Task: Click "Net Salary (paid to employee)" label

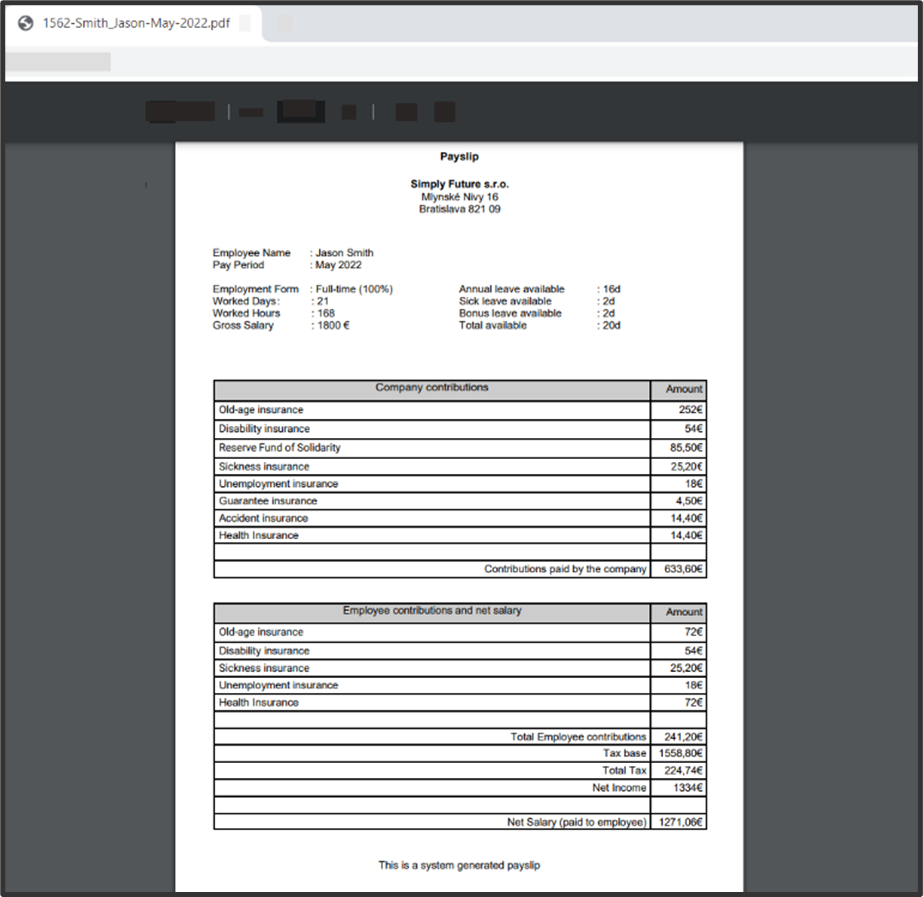Action: click(x=577, y=822)
